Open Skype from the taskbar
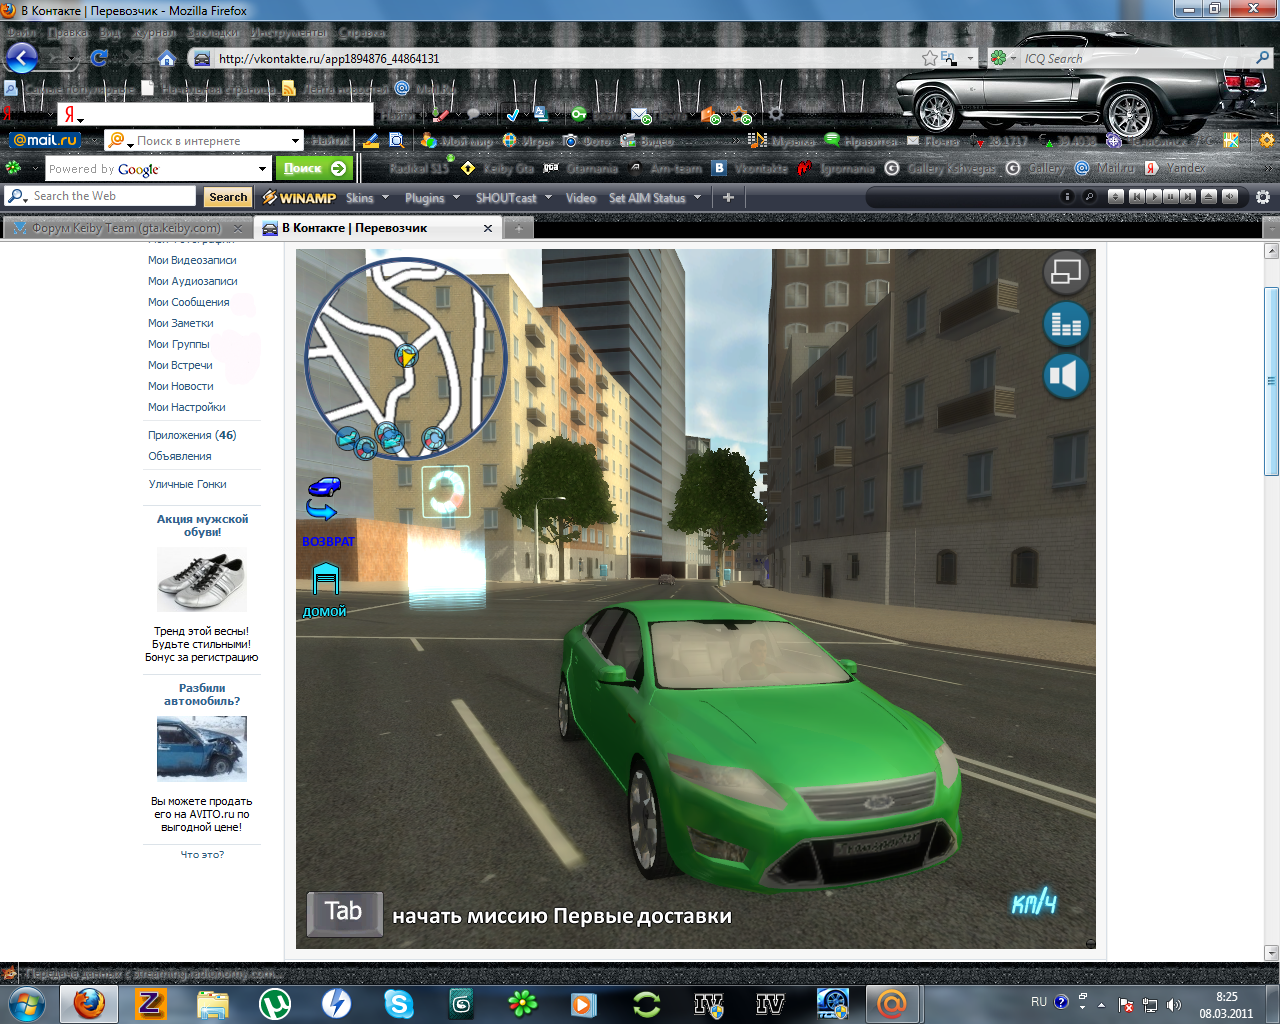 point(399,1003)
